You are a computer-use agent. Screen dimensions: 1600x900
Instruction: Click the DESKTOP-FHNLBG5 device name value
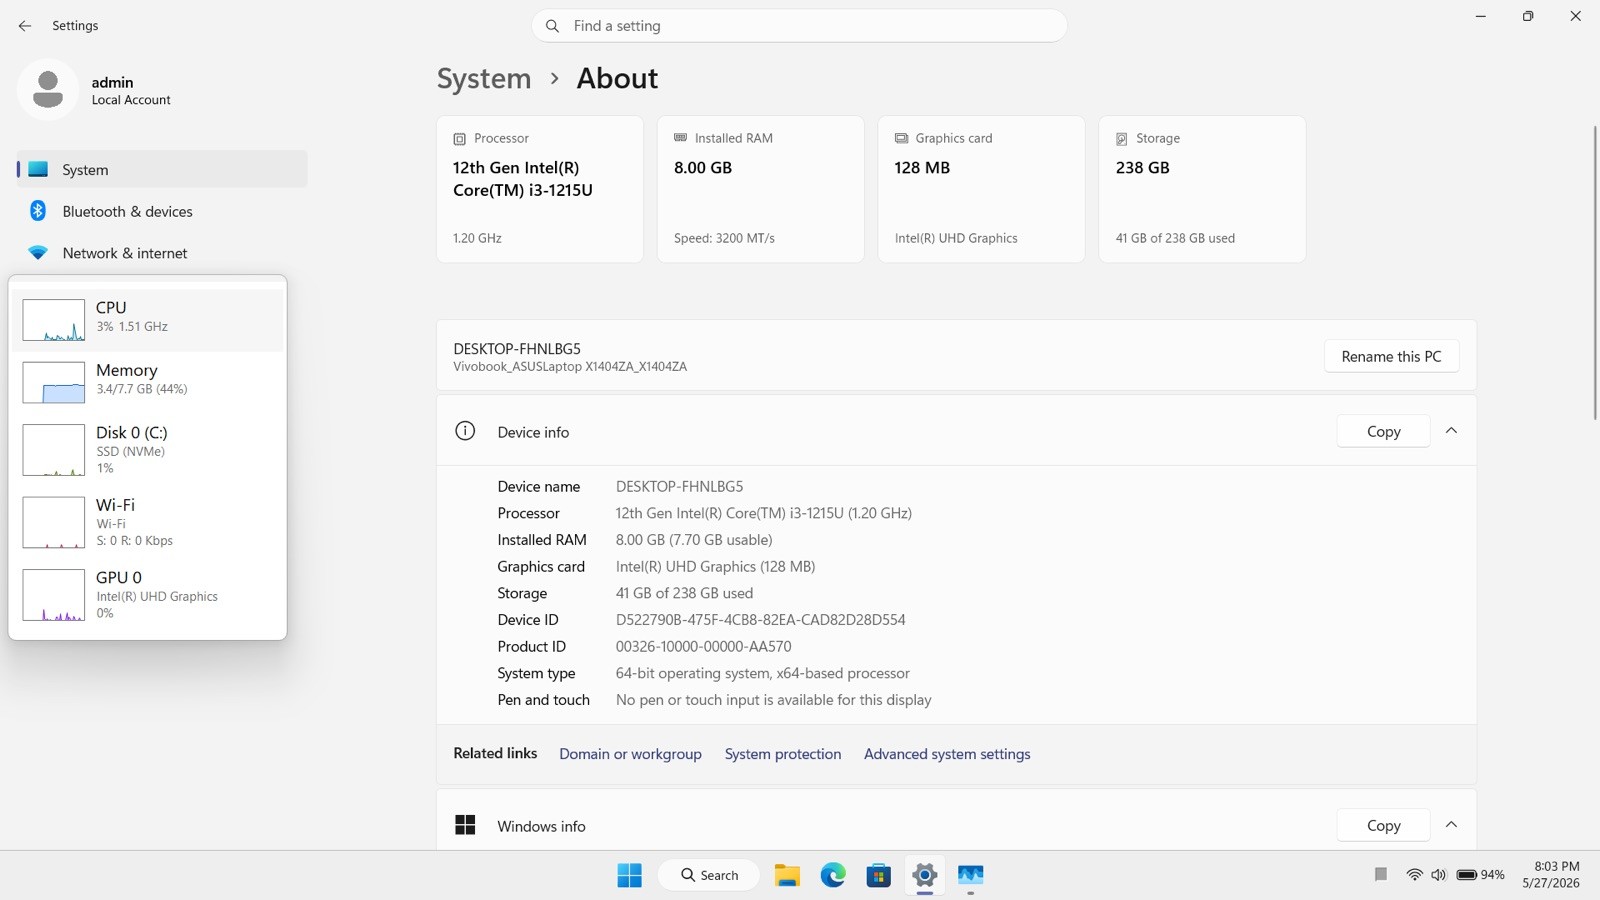pos(680,487)
